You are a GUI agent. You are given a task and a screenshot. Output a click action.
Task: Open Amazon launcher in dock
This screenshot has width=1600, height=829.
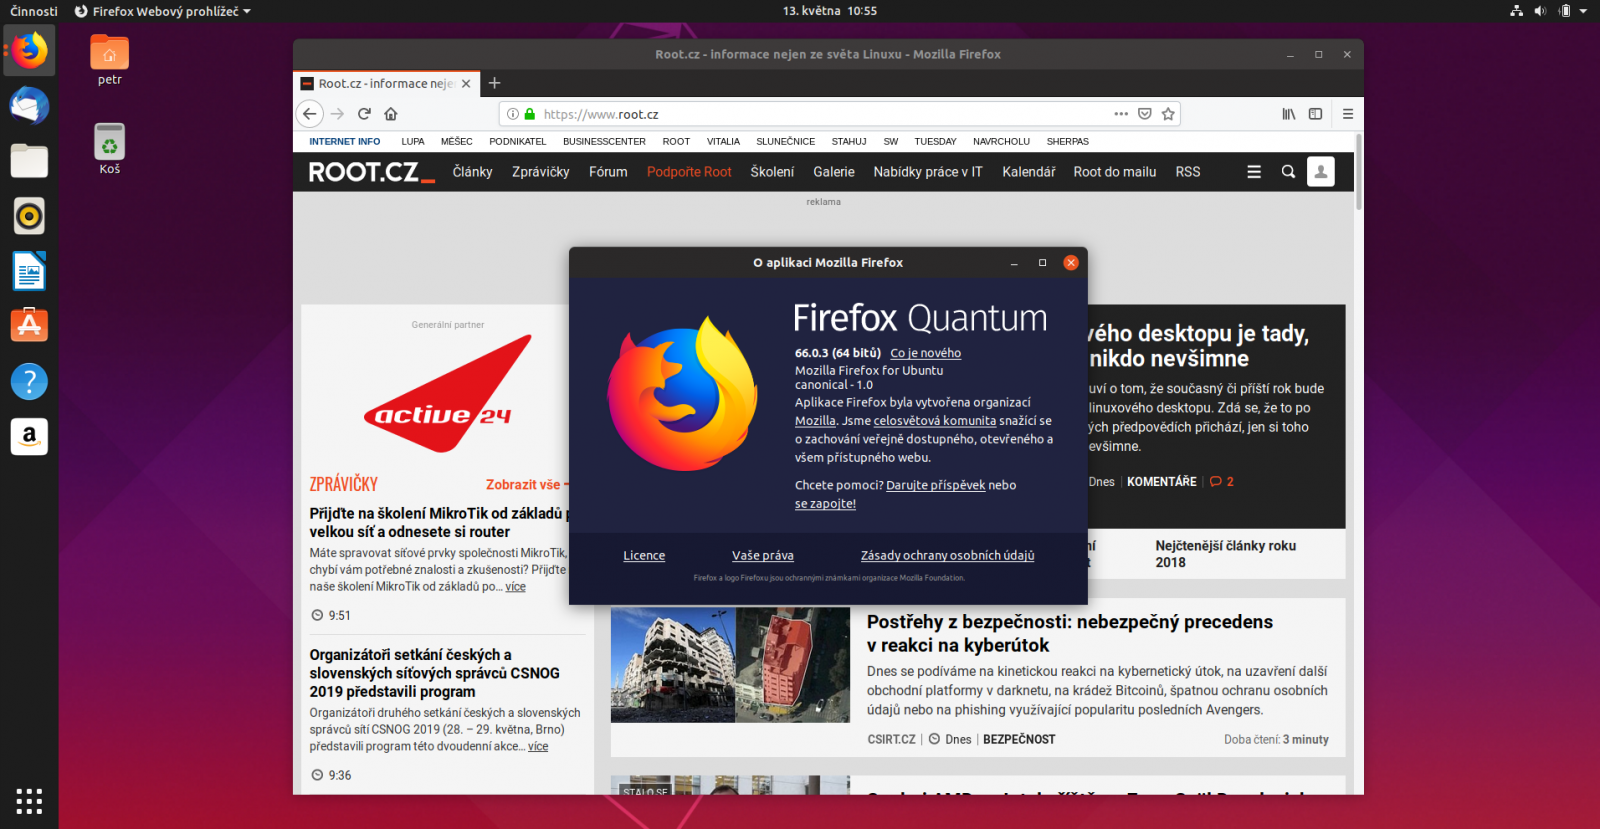point(29,436)
